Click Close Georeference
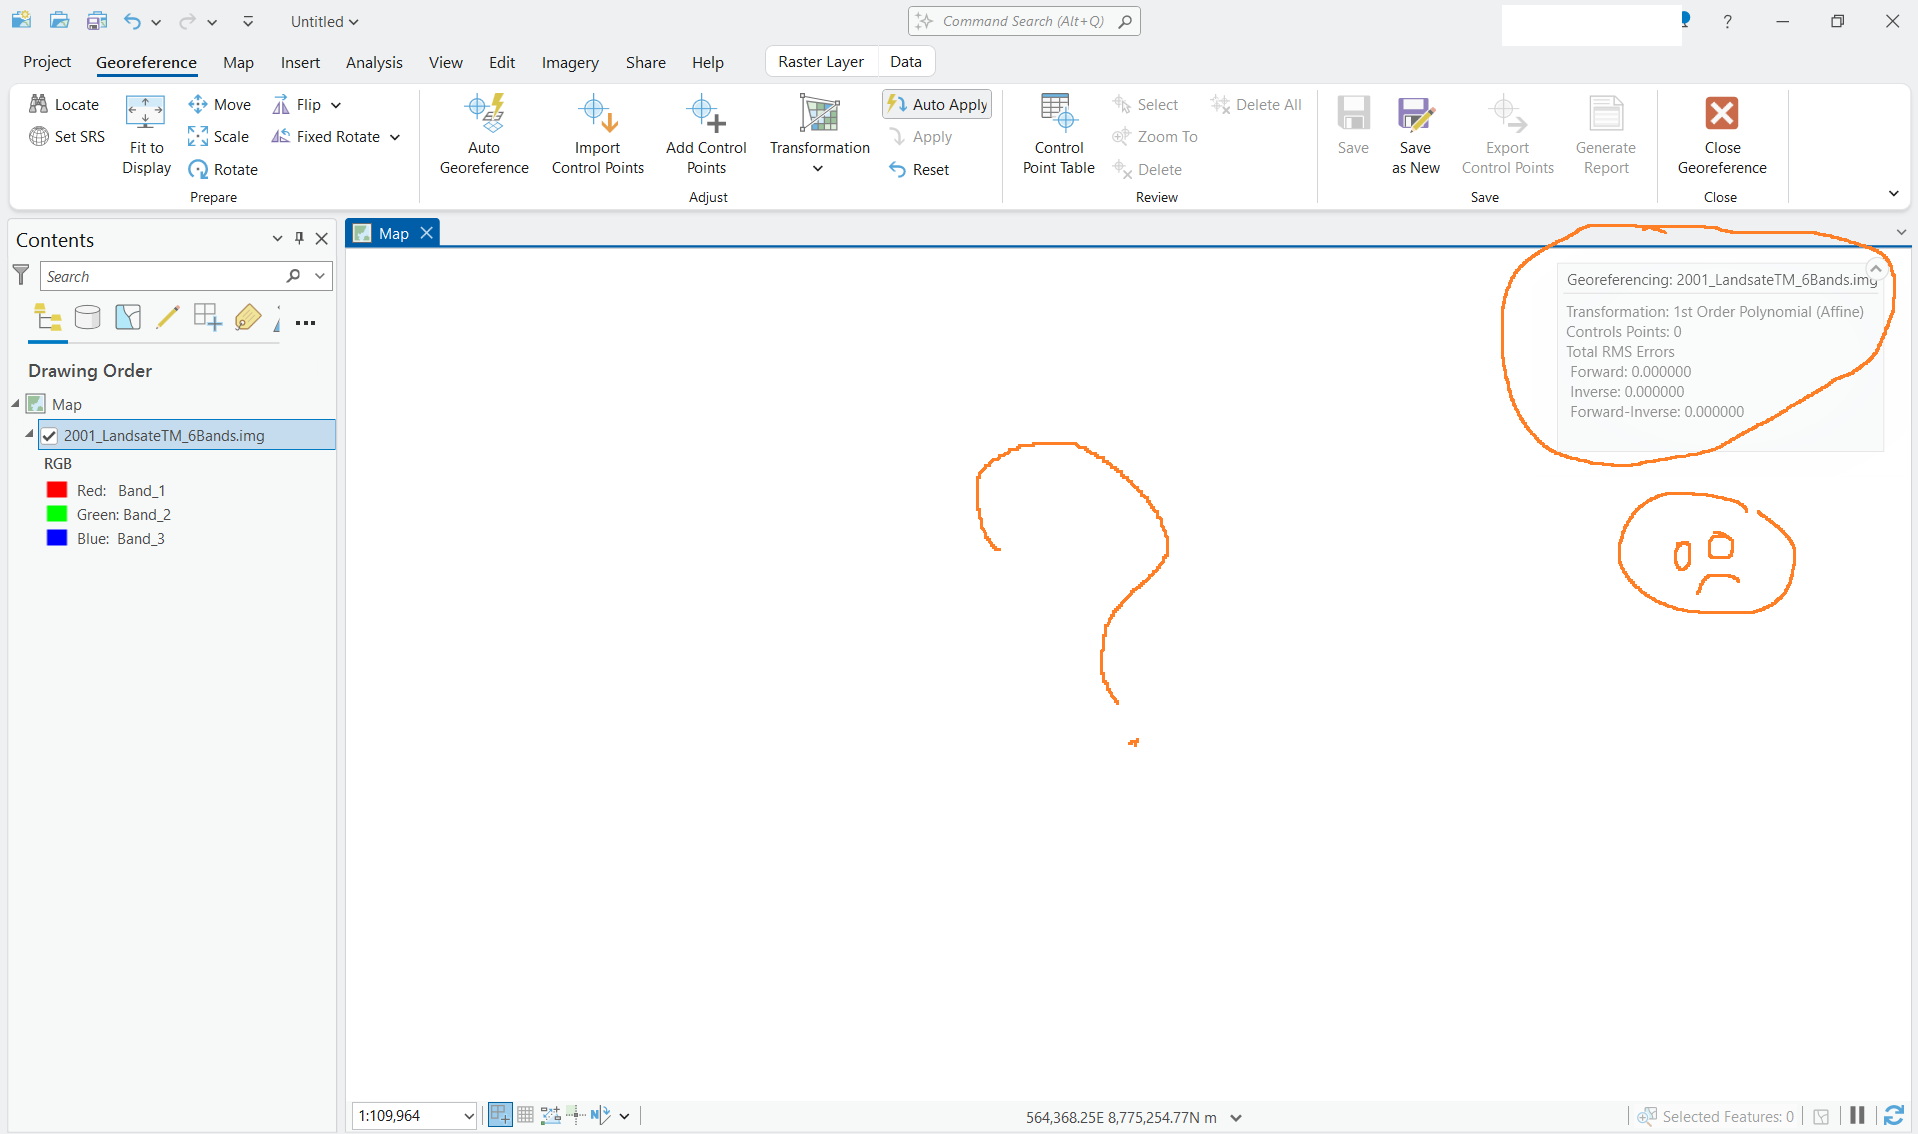Screen dimensions: 1918x1134 pyautogui.click(x=1722, y=133)
